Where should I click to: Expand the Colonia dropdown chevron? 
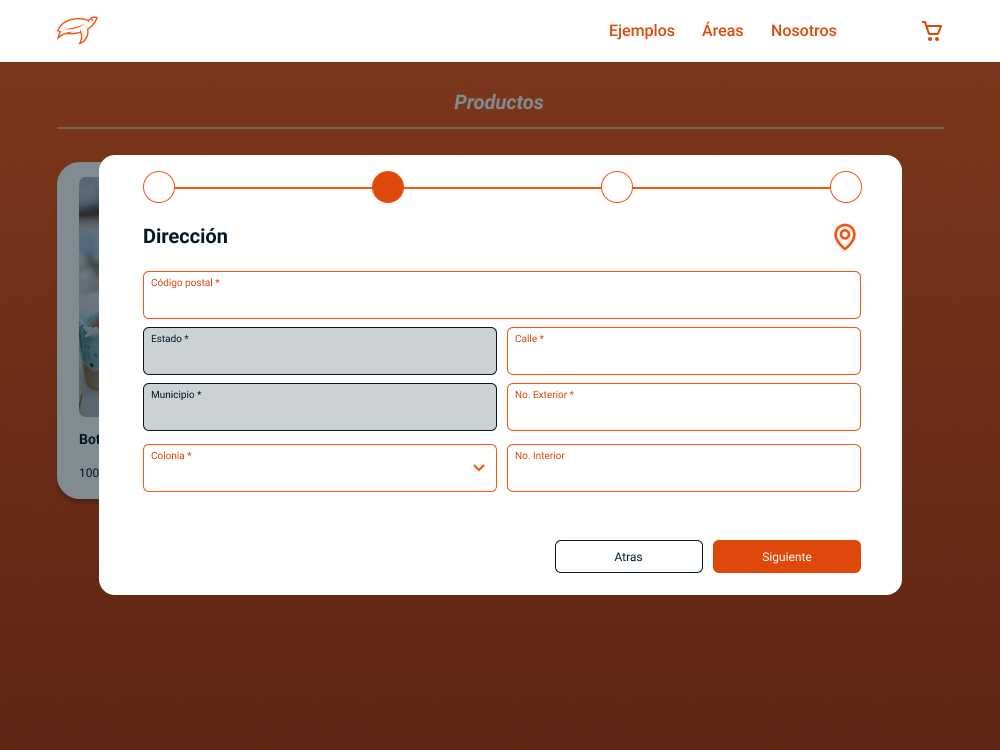pos(479,467)
